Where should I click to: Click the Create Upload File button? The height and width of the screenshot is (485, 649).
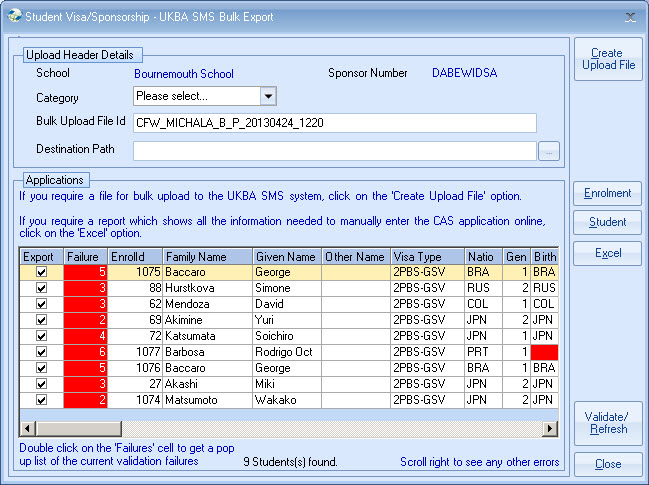coord(607,59)
